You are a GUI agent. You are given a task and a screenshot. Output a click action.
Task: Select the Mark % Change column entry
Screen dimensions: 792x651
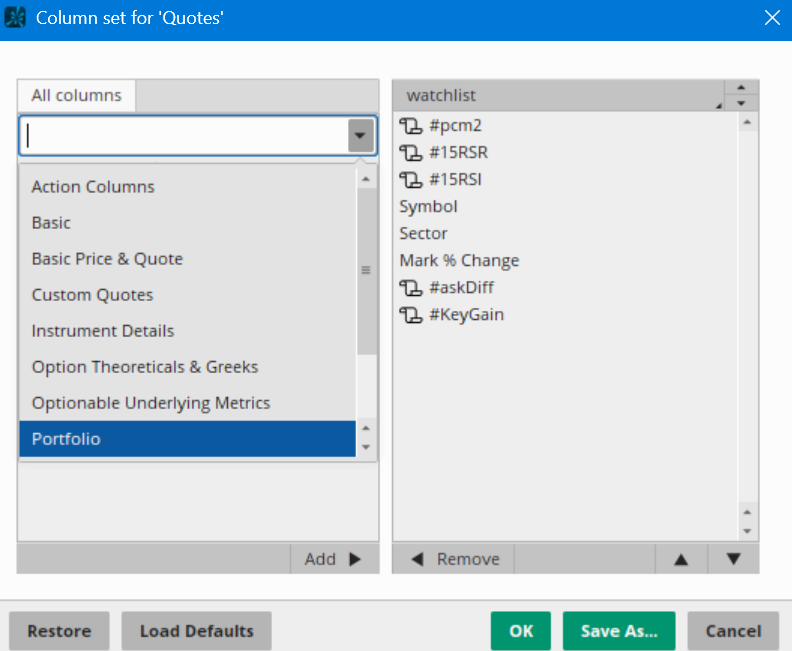pos(459,260)
